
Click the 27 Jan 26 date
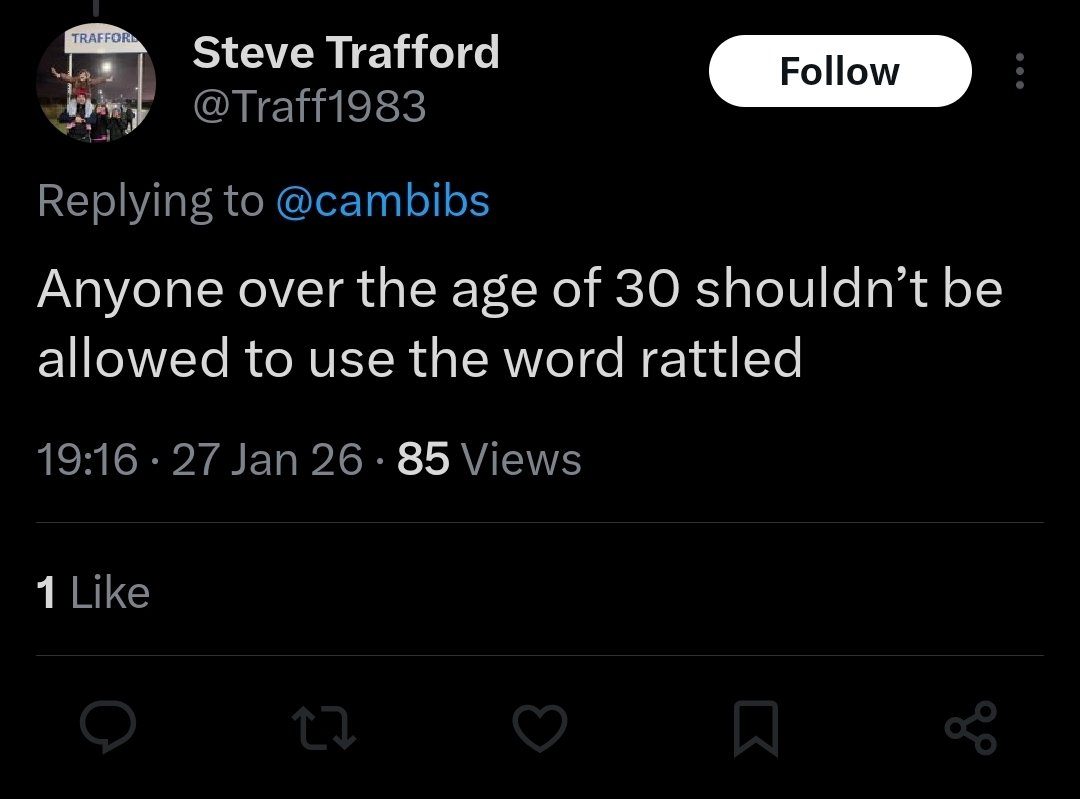(267, 459)
